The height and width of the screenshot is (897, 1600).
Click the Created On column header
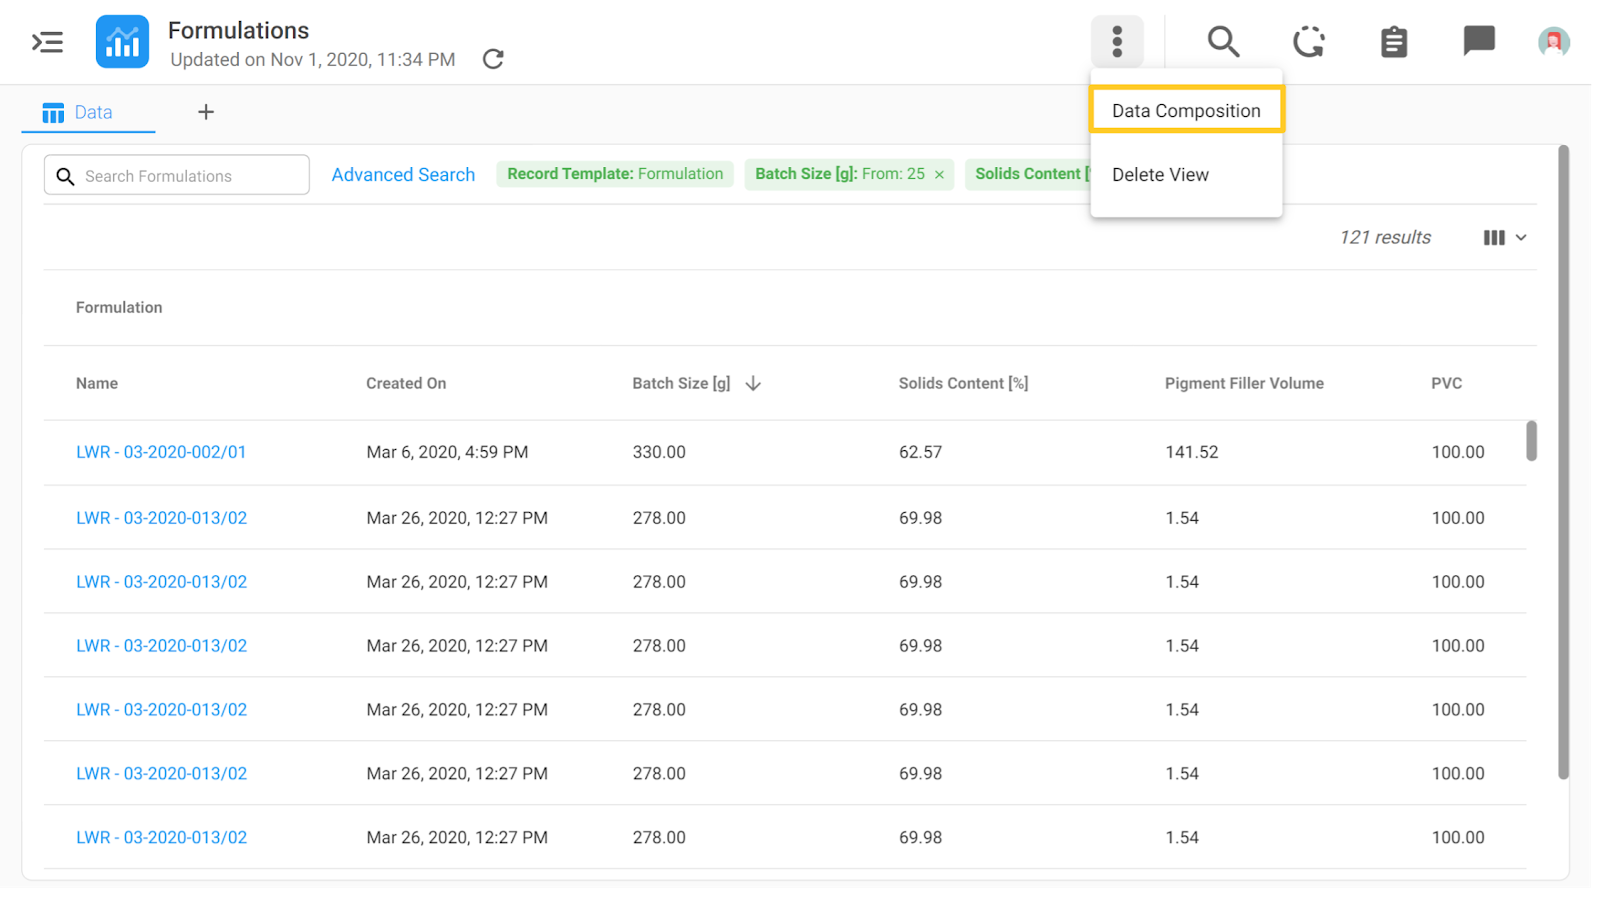[x=406, y=383]
